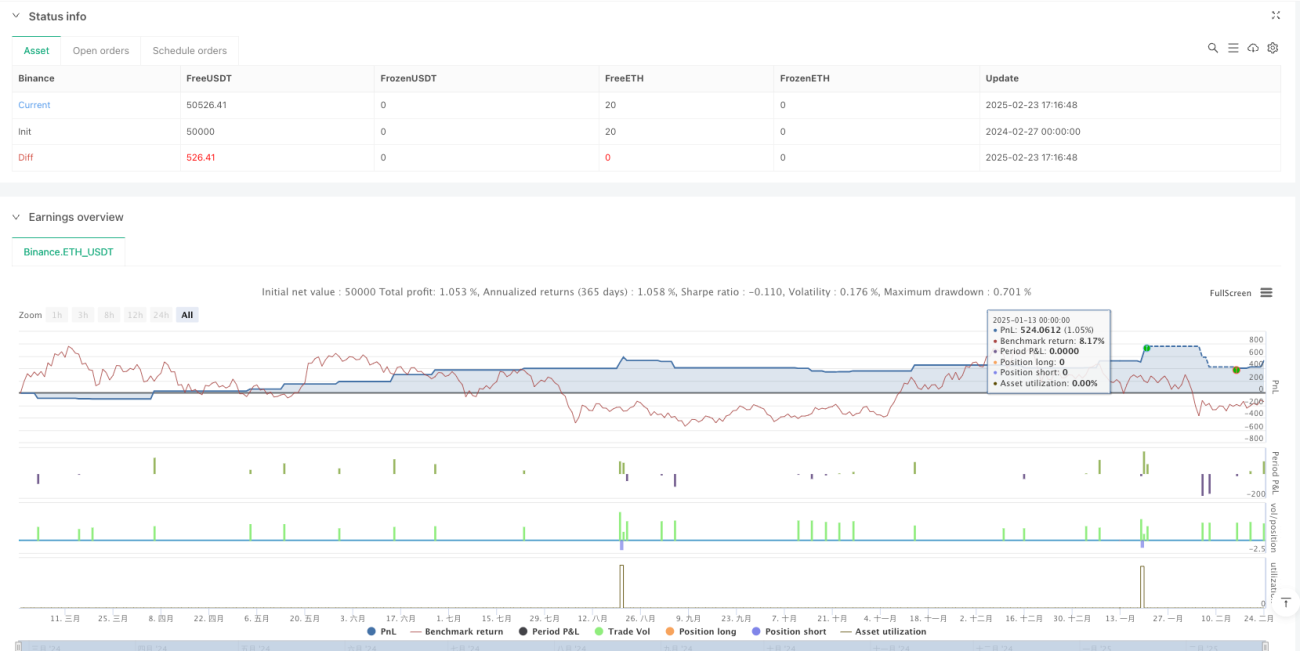The width and height of the screenshot is (1300, 651).
Task: Toggle the PnL series in chart legend
Action: tap(379, 631)
